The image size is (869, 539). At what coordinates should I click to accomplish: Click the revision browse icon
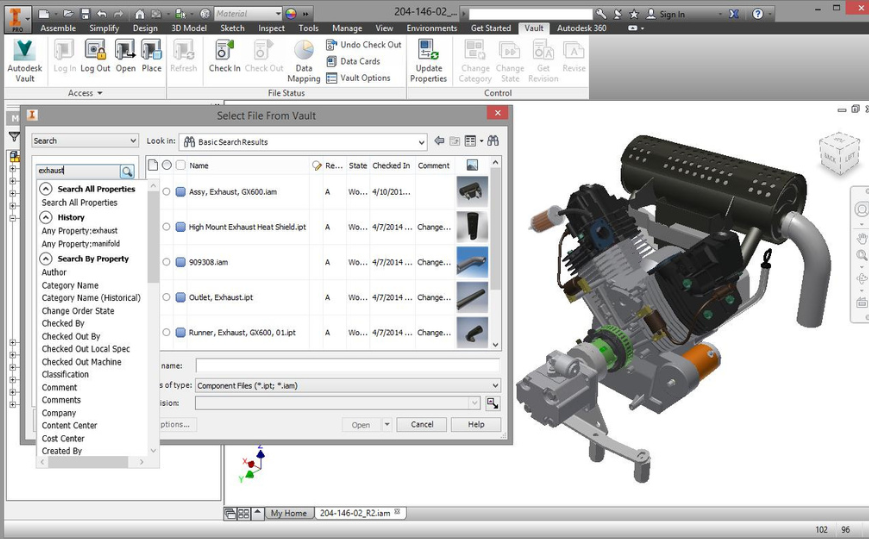[492, 403]
